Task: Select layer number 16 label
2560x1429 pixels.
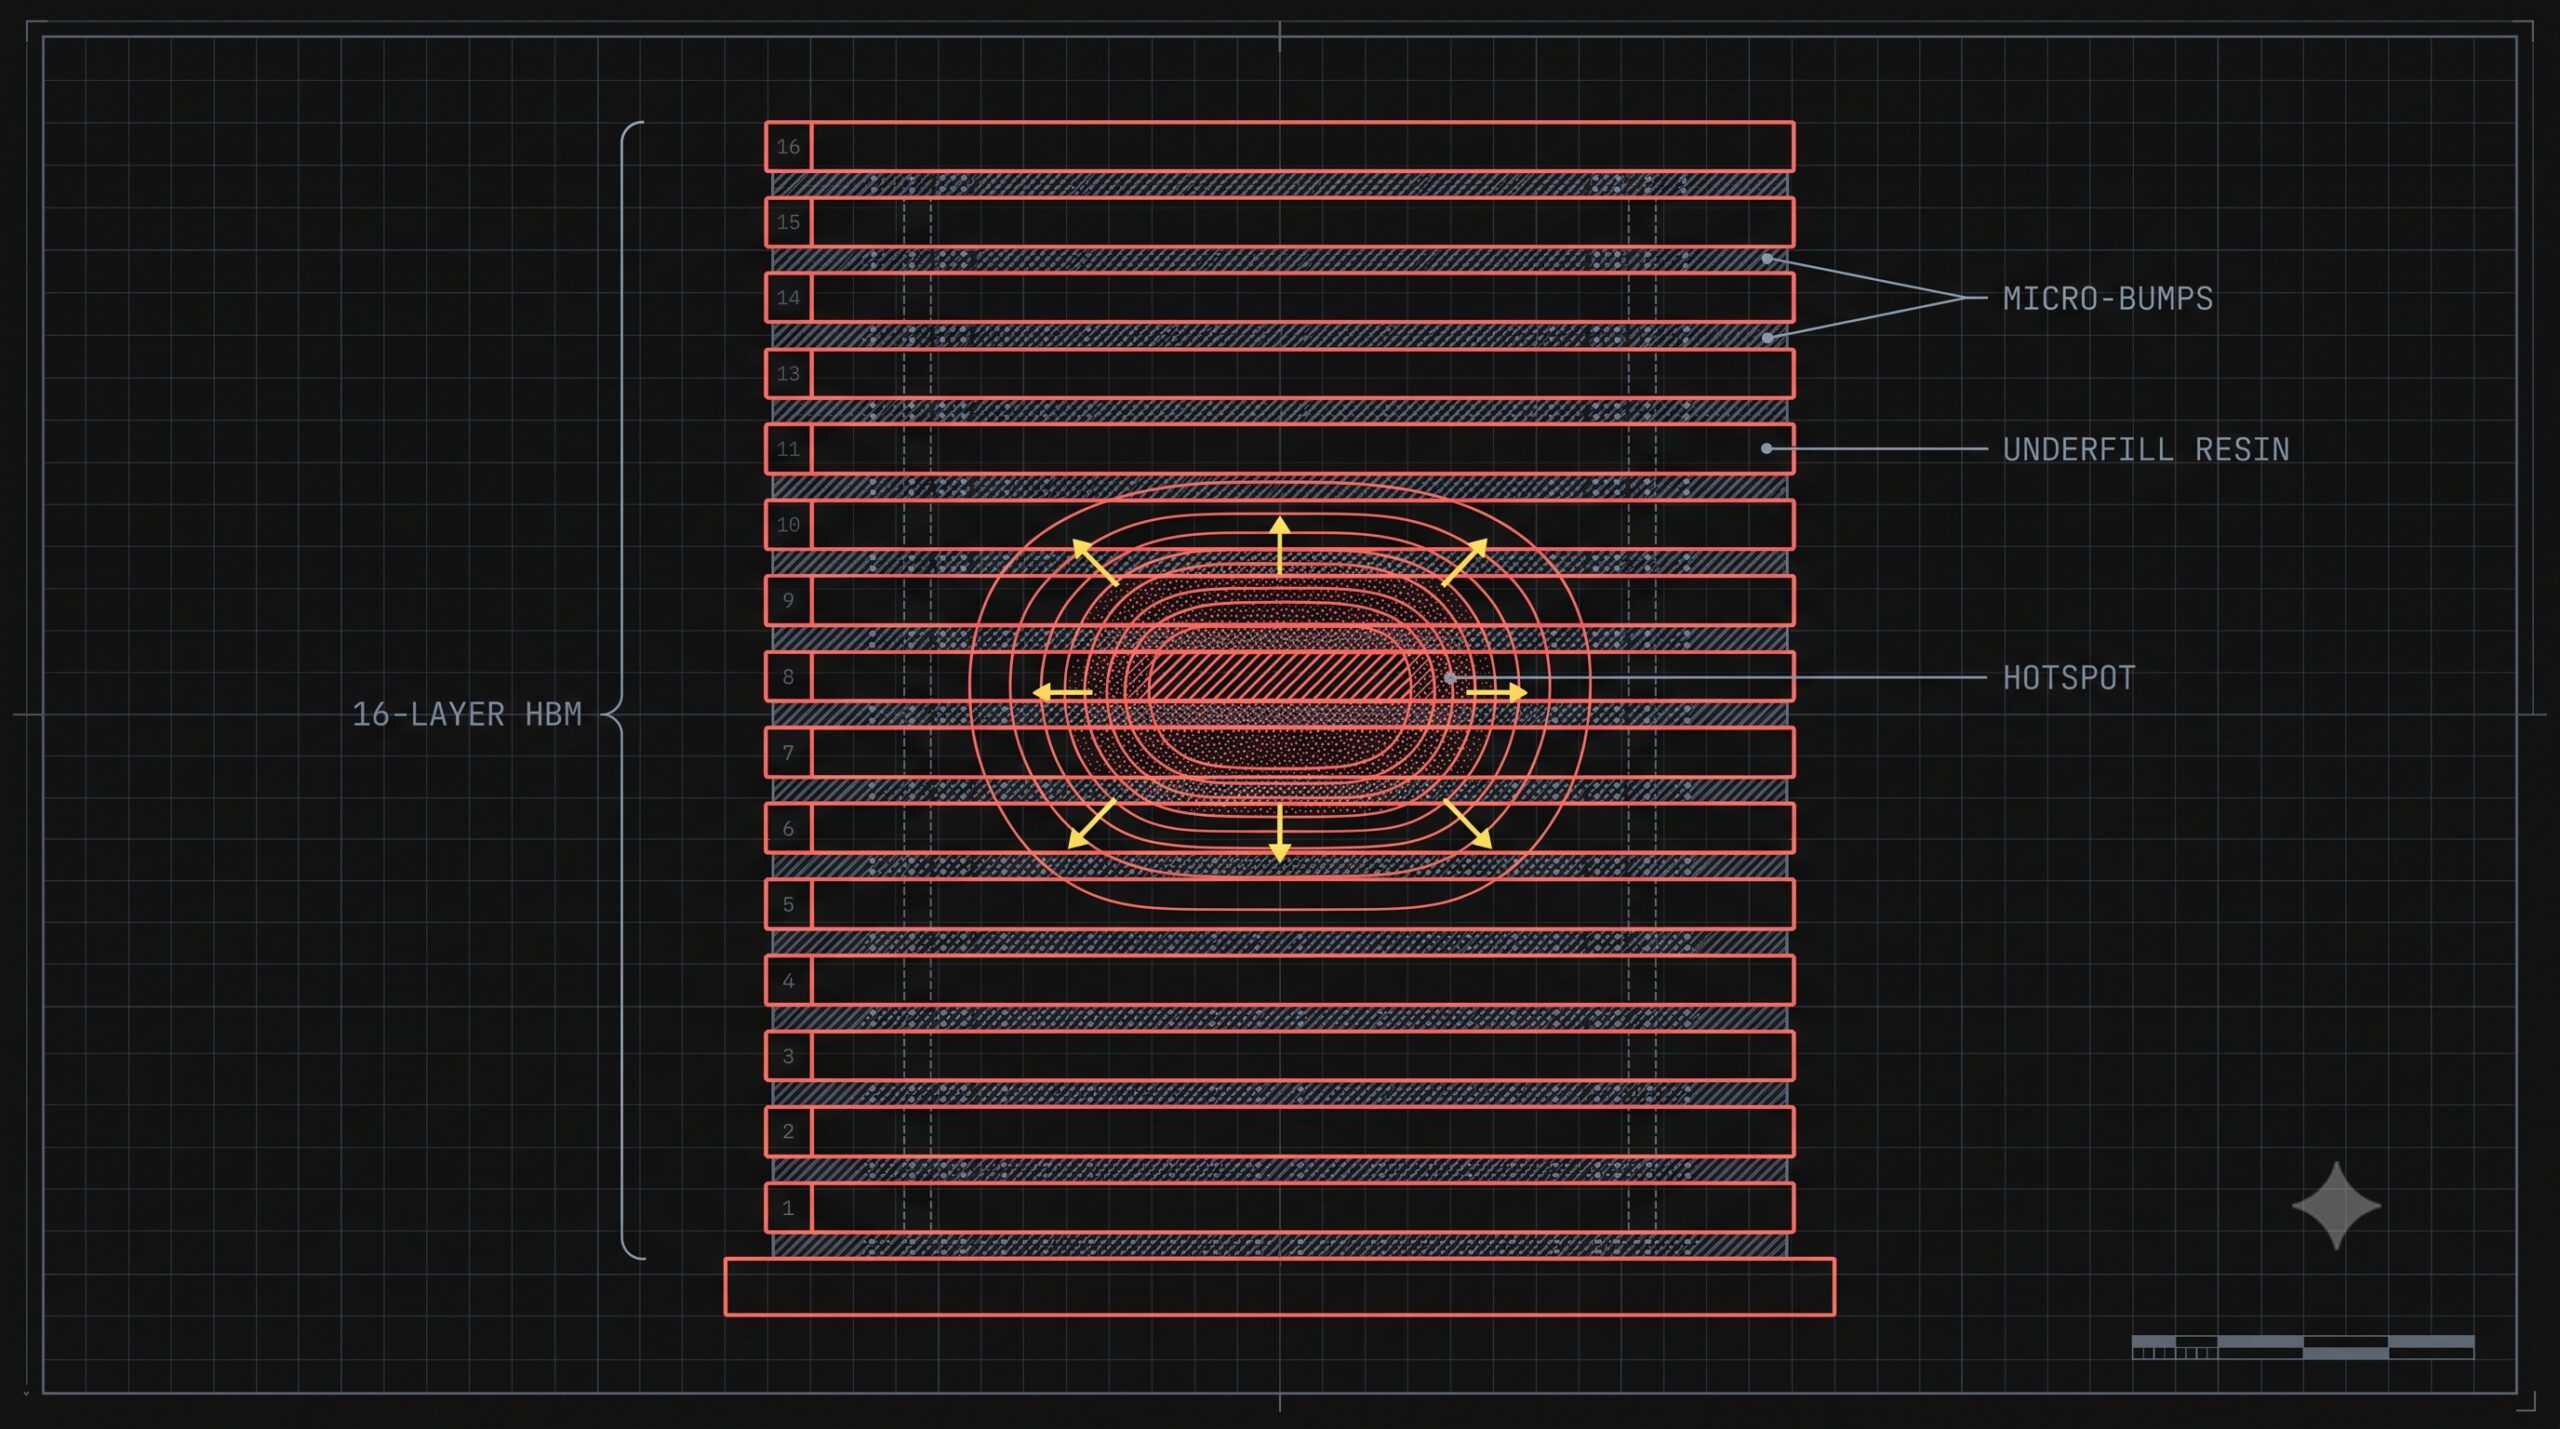Action: coord(788,147)
